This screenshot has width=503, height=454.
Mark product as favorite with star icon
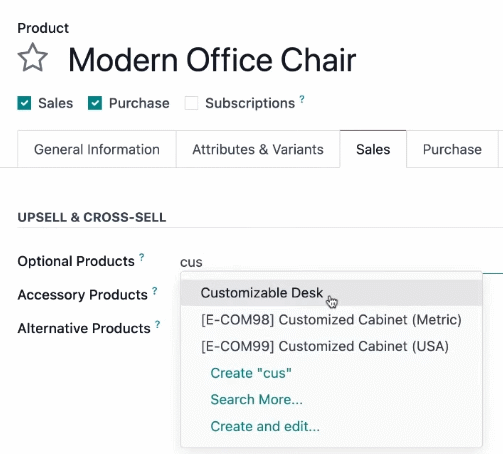33,58
